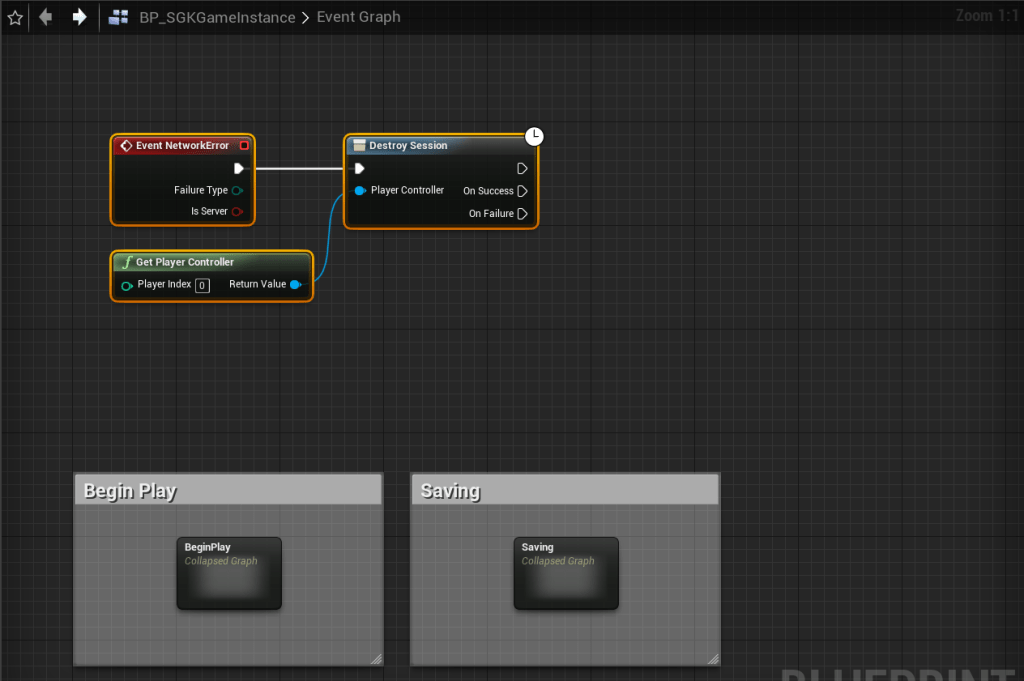Screen dimensions: 1024x681
Task: Navigate back with the left arrow
Action: point(45,17)
